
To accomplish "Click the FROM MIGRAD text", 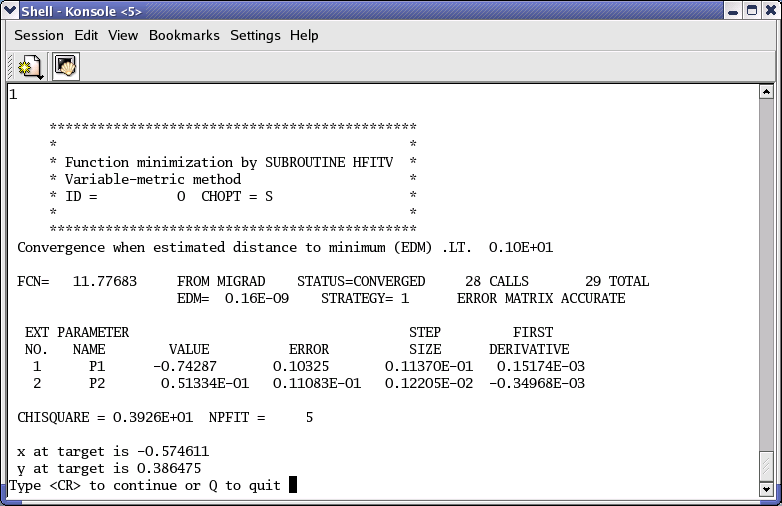I will (x=221, y=282).
